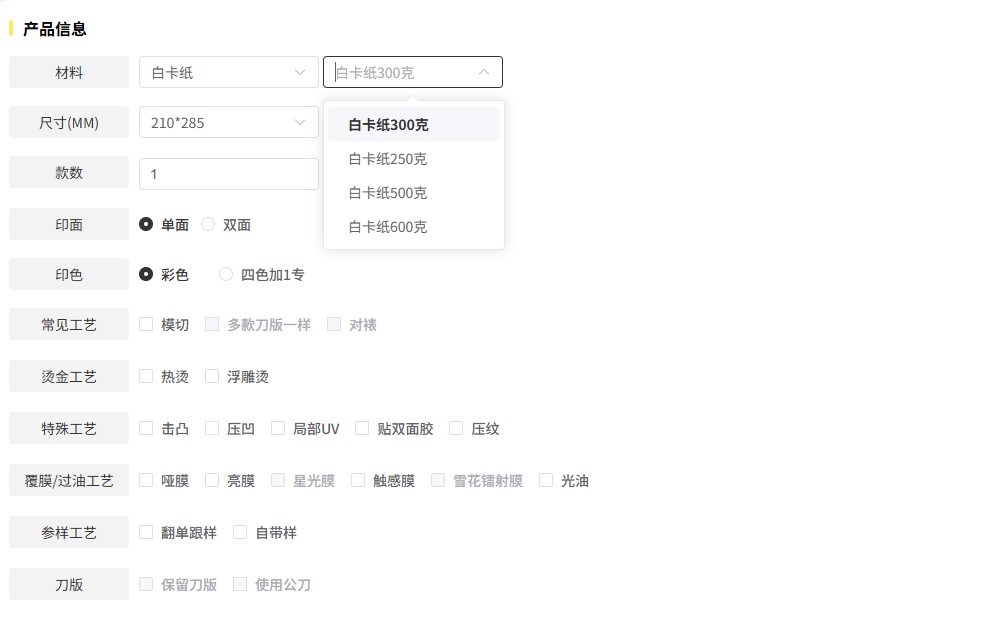
Task: Switch print color to 四色加1专
Action: click(226, 274)
